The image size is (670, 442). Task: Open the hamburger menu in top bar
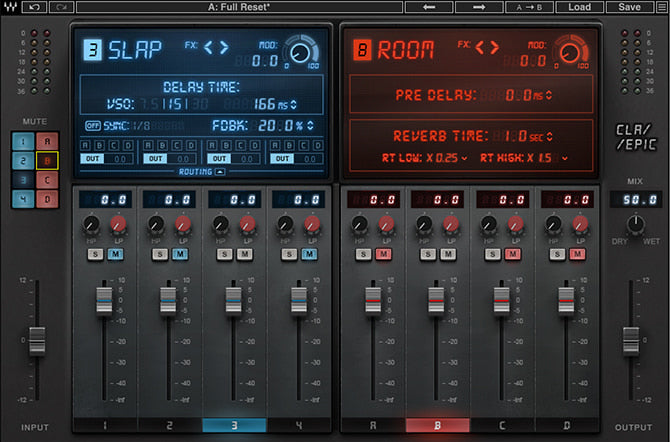661,7
